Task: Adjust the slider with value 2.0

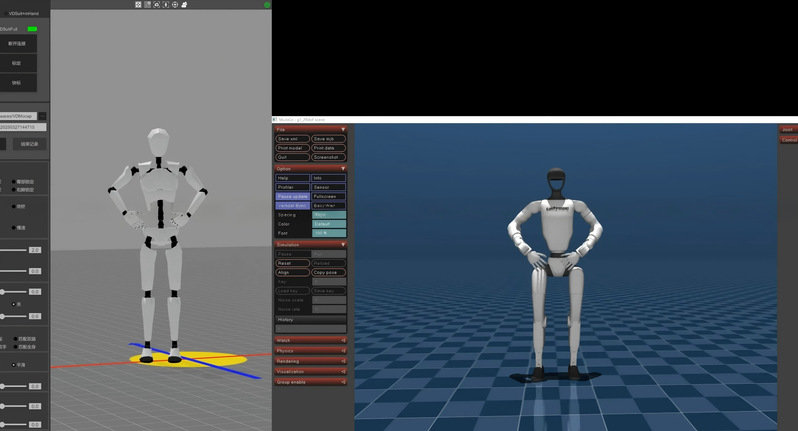Action: (x=13, y=250)
